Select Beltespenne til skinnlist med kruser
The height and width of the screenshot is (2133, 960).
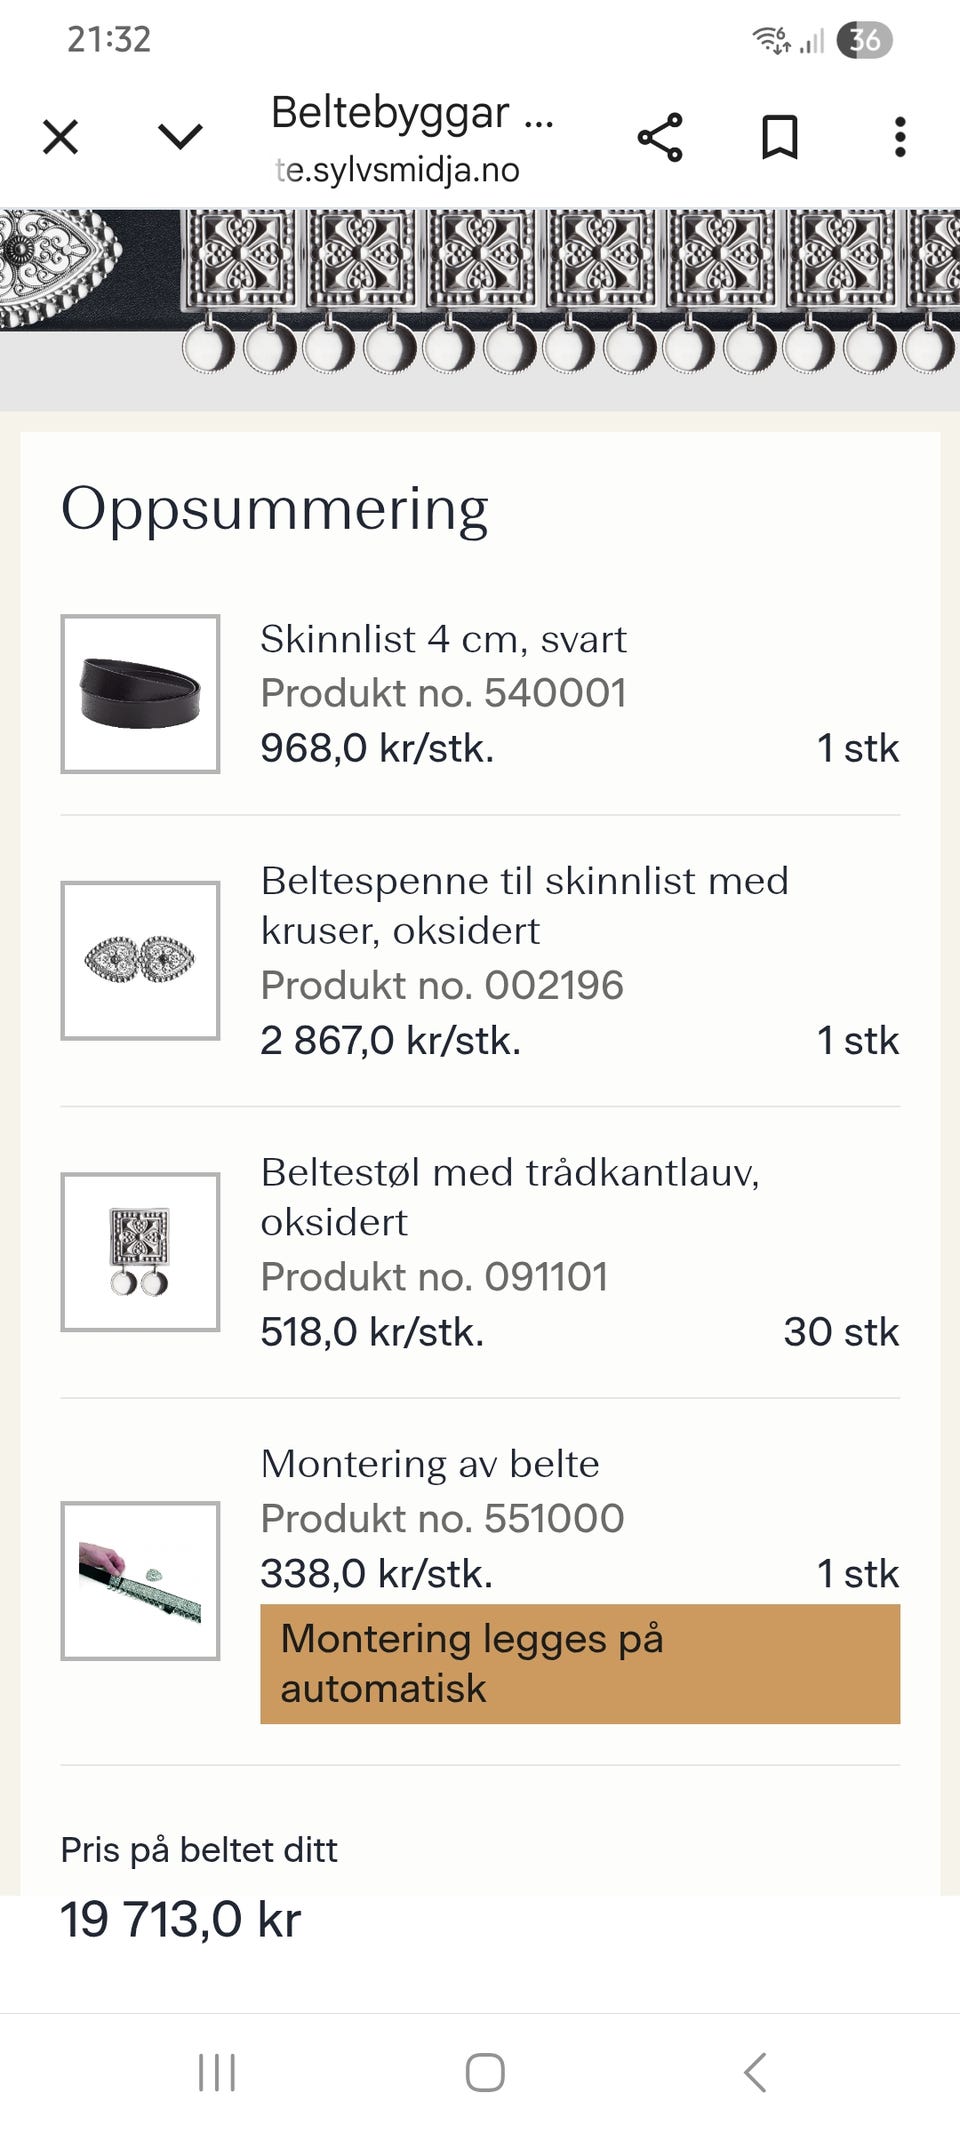coord(524,906)
